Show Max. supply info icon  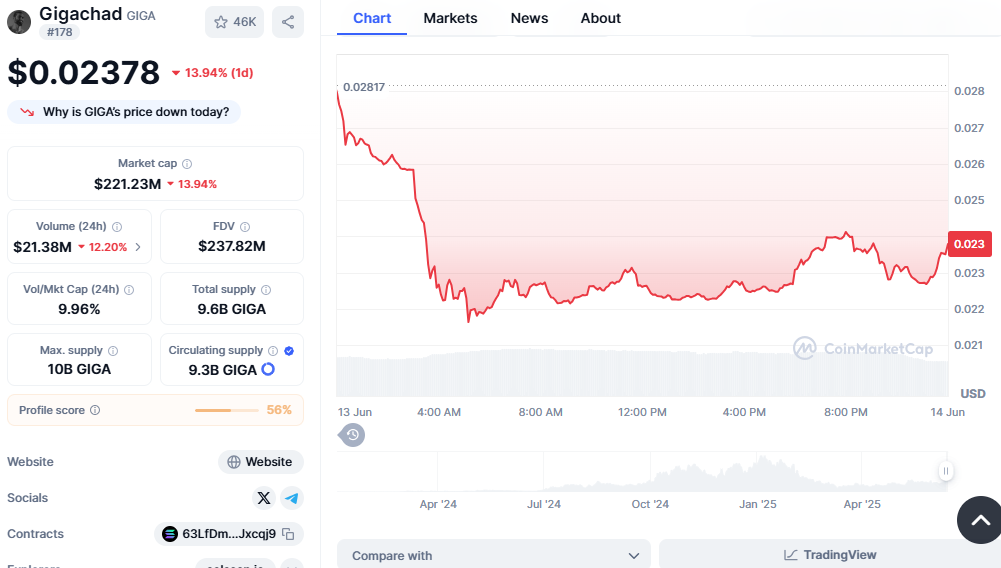tap(113, 351)
